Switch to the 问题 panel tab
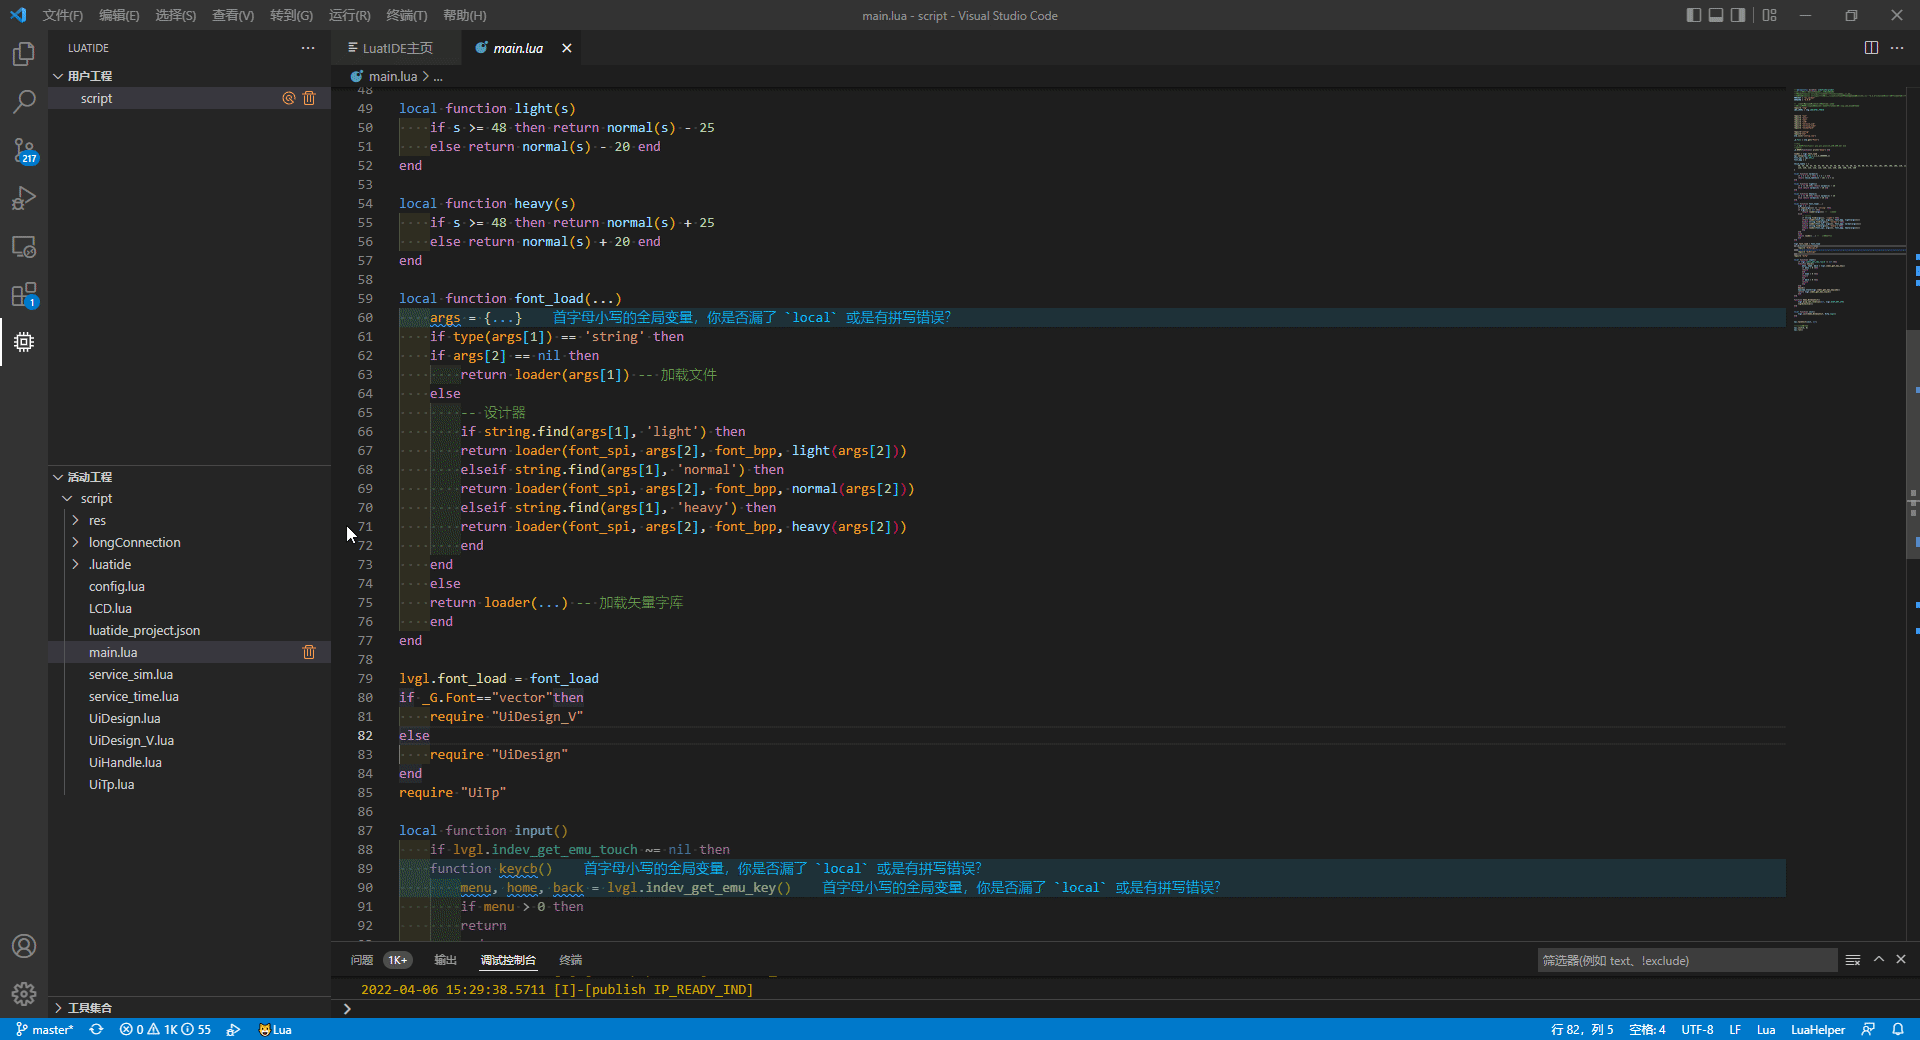Viewport: 1920px width, 1040px height. (x=362, y=960)
